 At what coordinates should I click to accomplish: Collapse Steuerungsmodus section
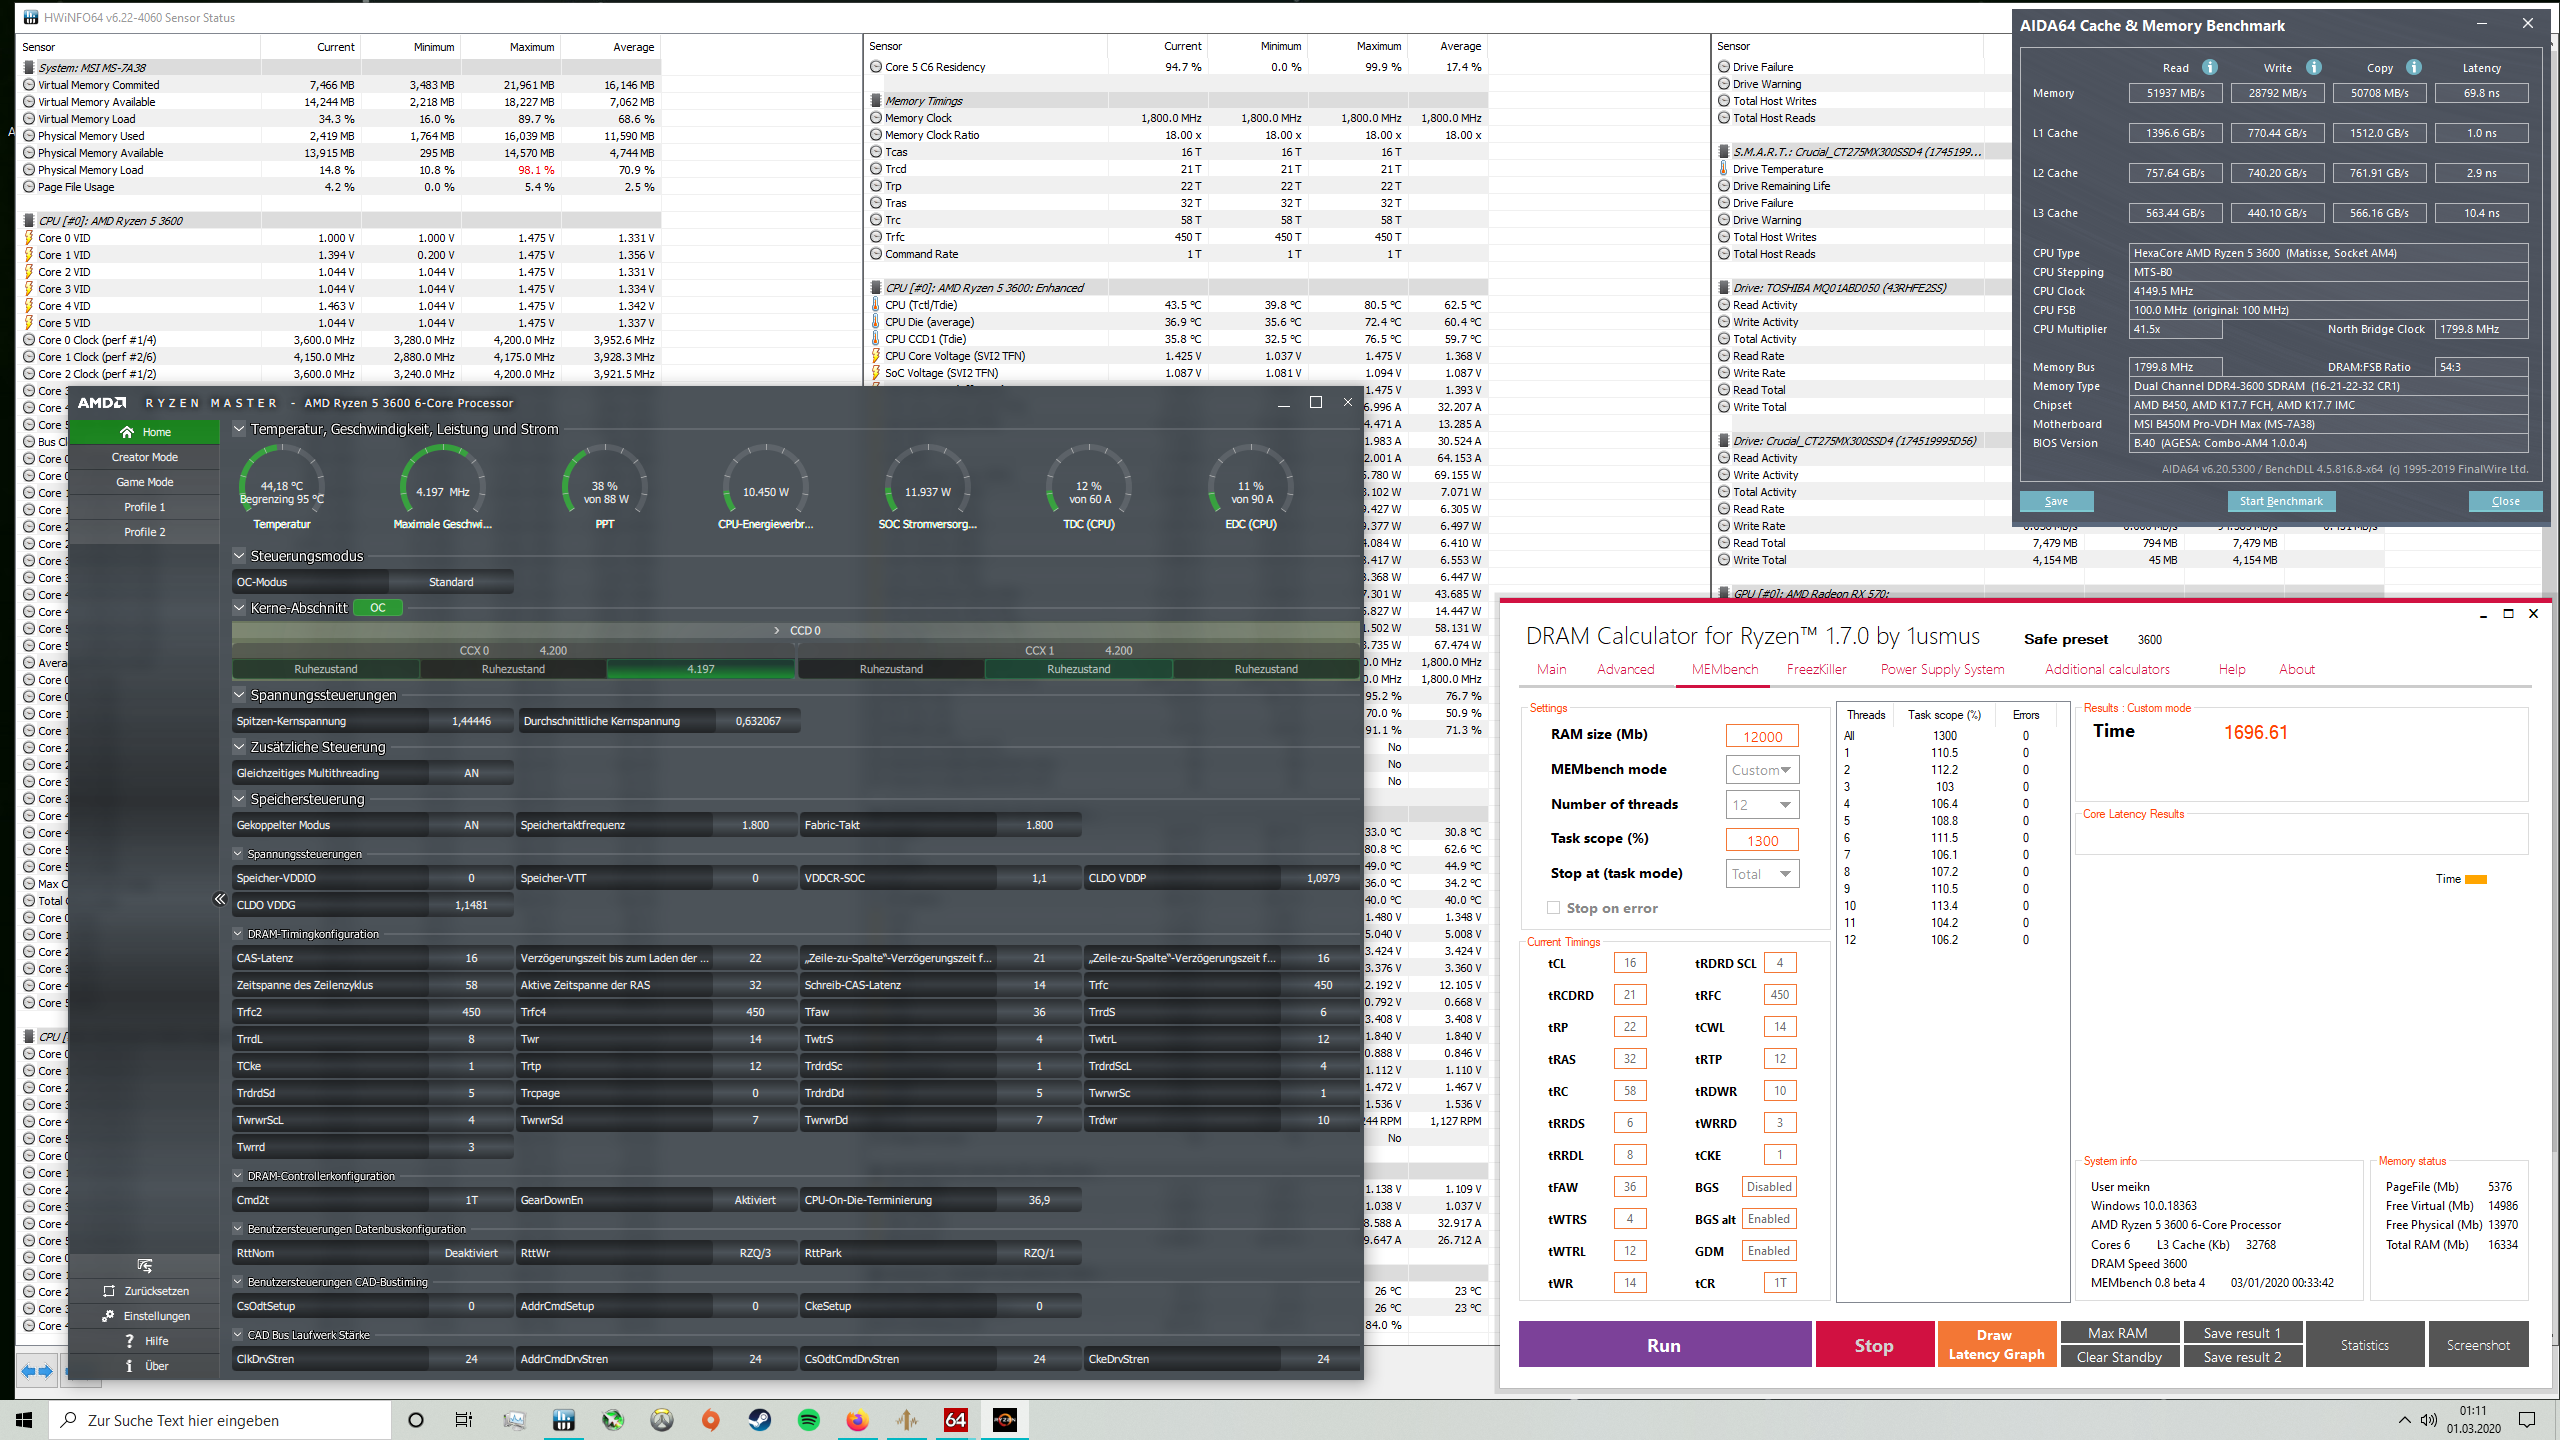(239, 556)
